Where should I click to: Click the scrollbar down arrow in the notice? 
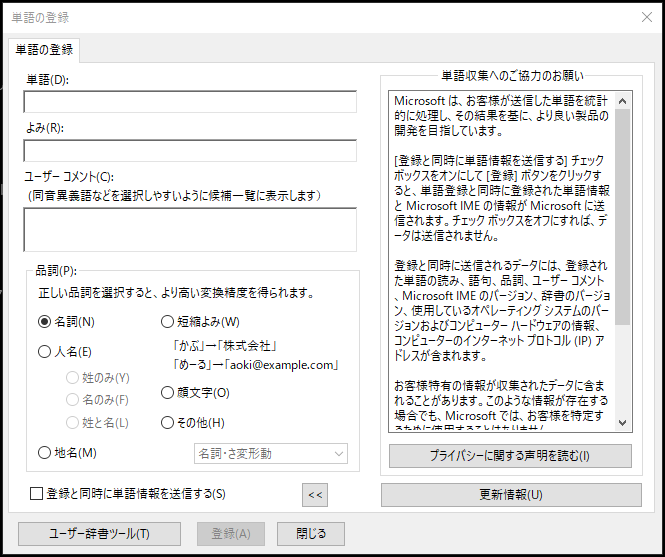point(623,423)
